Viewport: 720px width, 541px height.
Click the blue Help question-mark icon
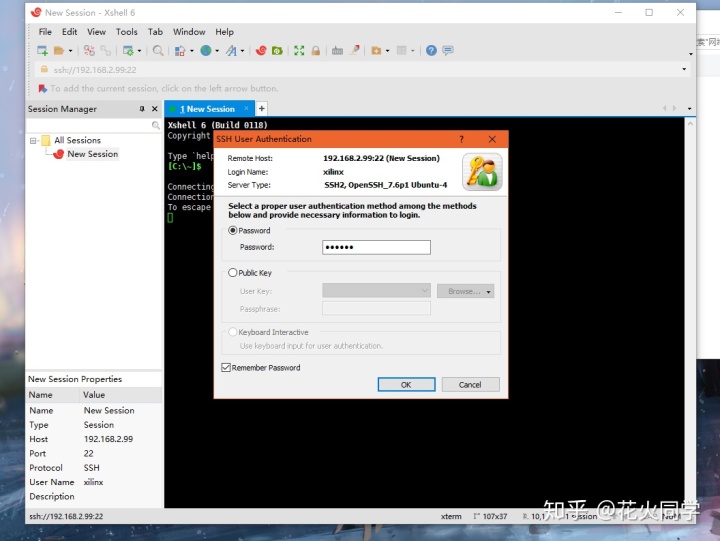point(431,51)
